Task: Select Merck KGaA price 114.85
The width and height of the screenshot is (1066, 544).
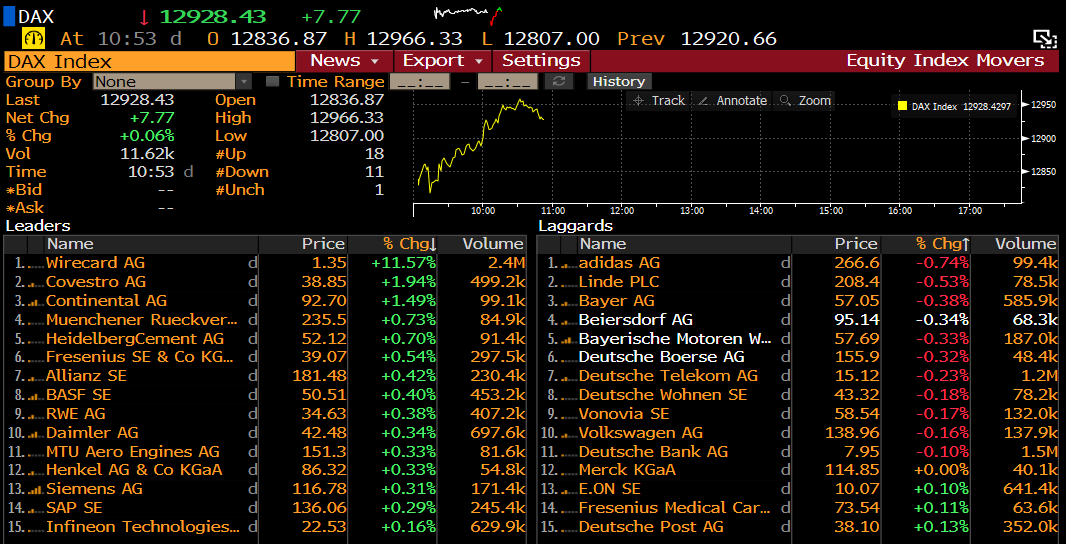Action: click(x=850, y=471)
